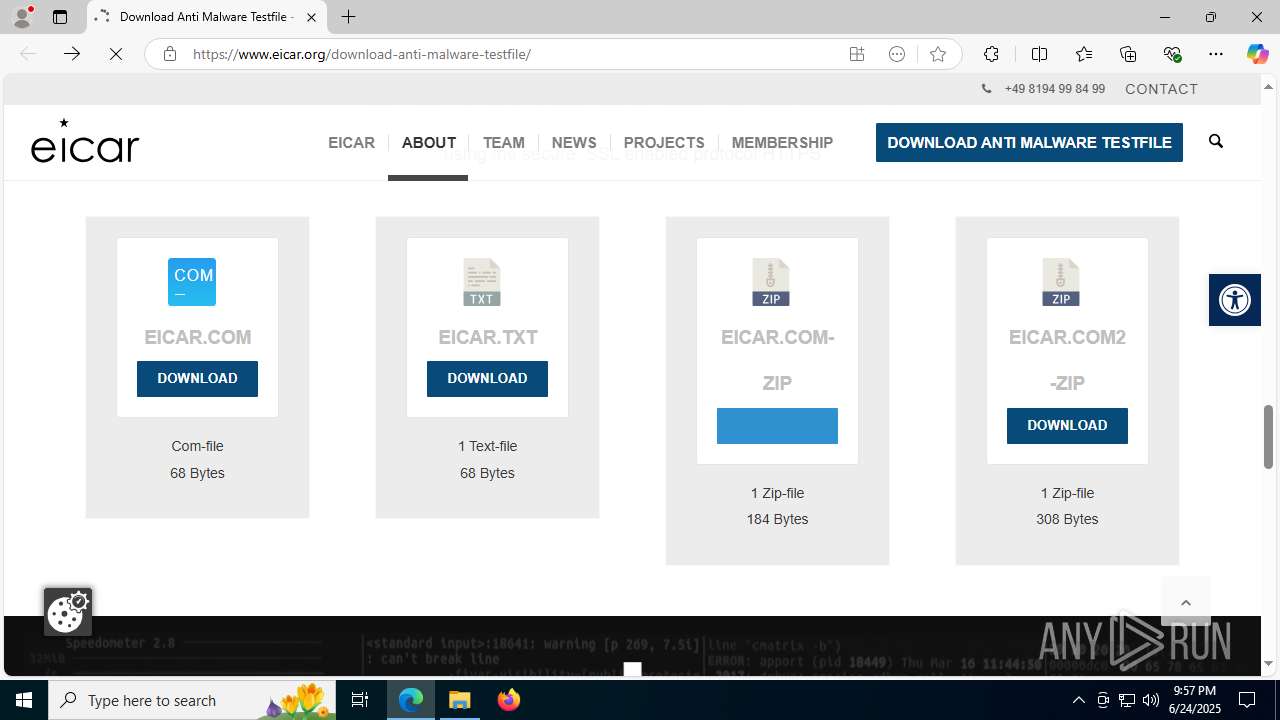
Task: Click the EICAR.COM-ZIP file icon
Action: coord(771,282)
